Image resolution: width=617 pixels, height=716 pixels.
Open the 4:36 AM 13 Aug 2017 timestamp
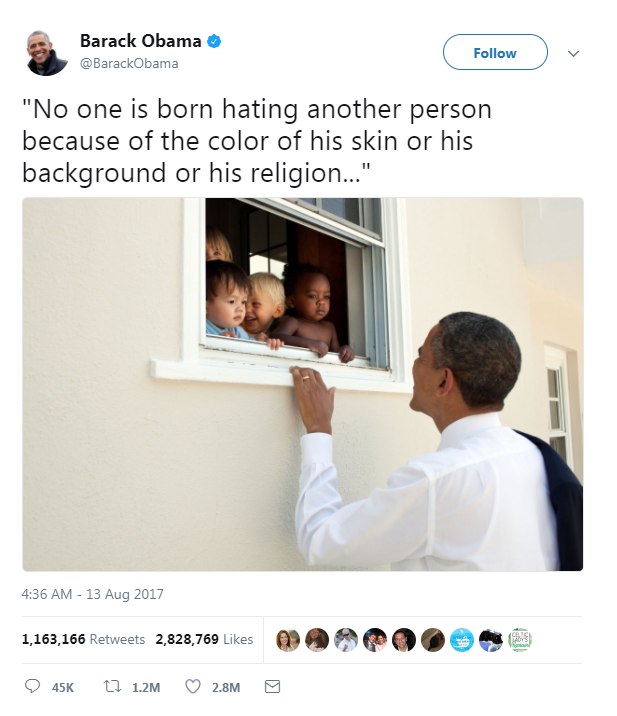92,594
